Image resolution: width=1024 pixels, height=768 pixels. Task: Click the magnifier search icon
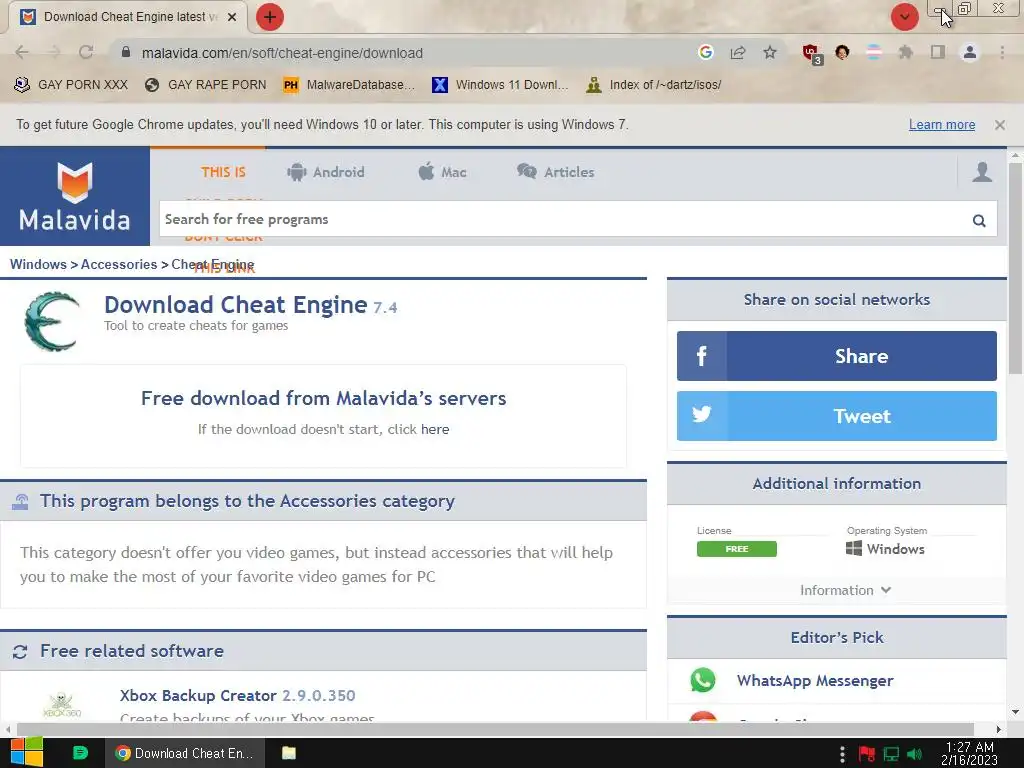coord(979,220)
